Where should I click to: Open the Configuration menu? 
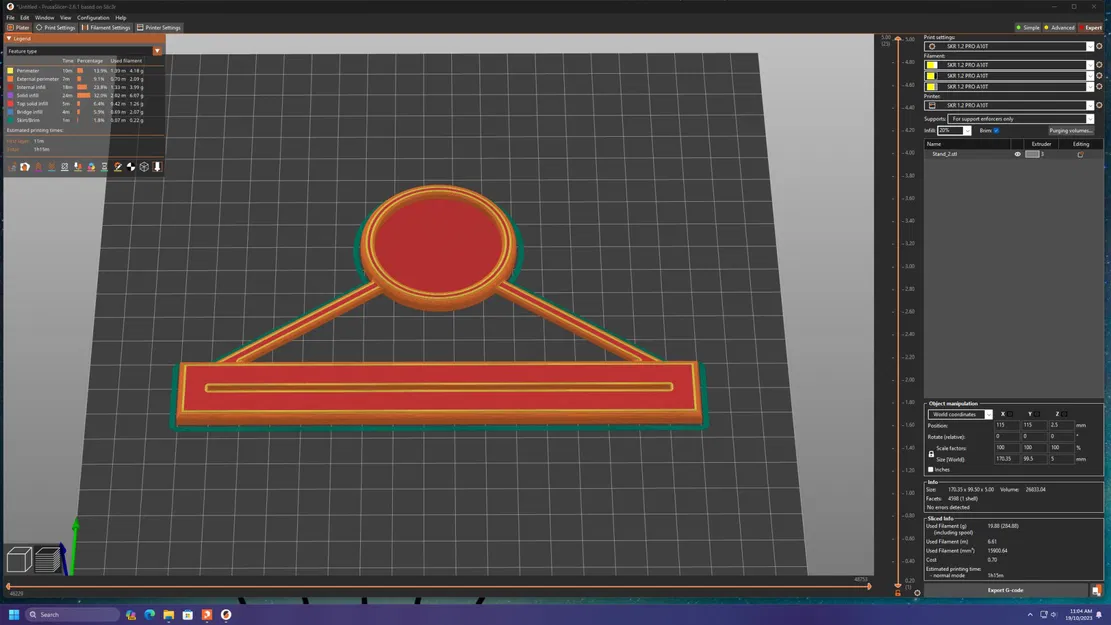coord(93,18)
